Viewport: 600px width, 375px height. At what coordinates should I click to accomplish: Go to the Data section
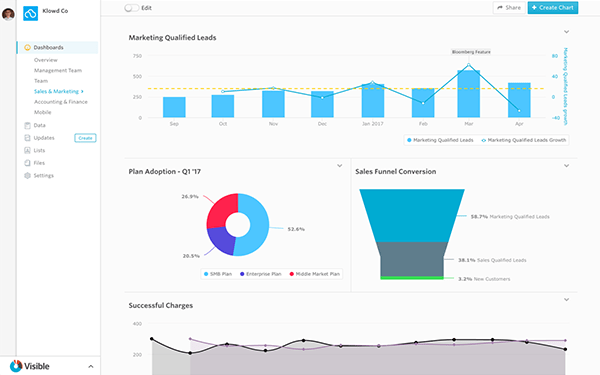(x=39, y=125)
